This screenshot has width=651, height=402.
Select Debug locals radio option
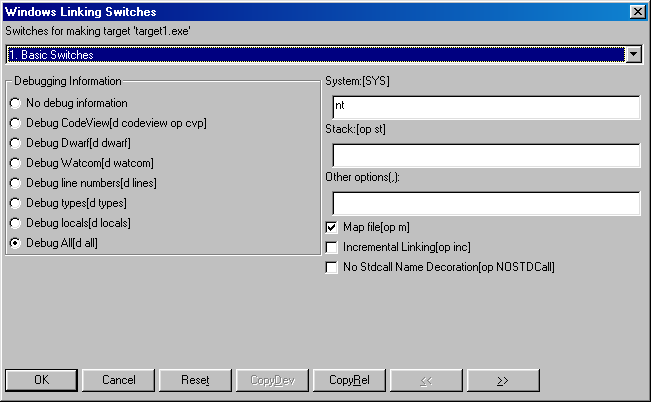(15, 223)
